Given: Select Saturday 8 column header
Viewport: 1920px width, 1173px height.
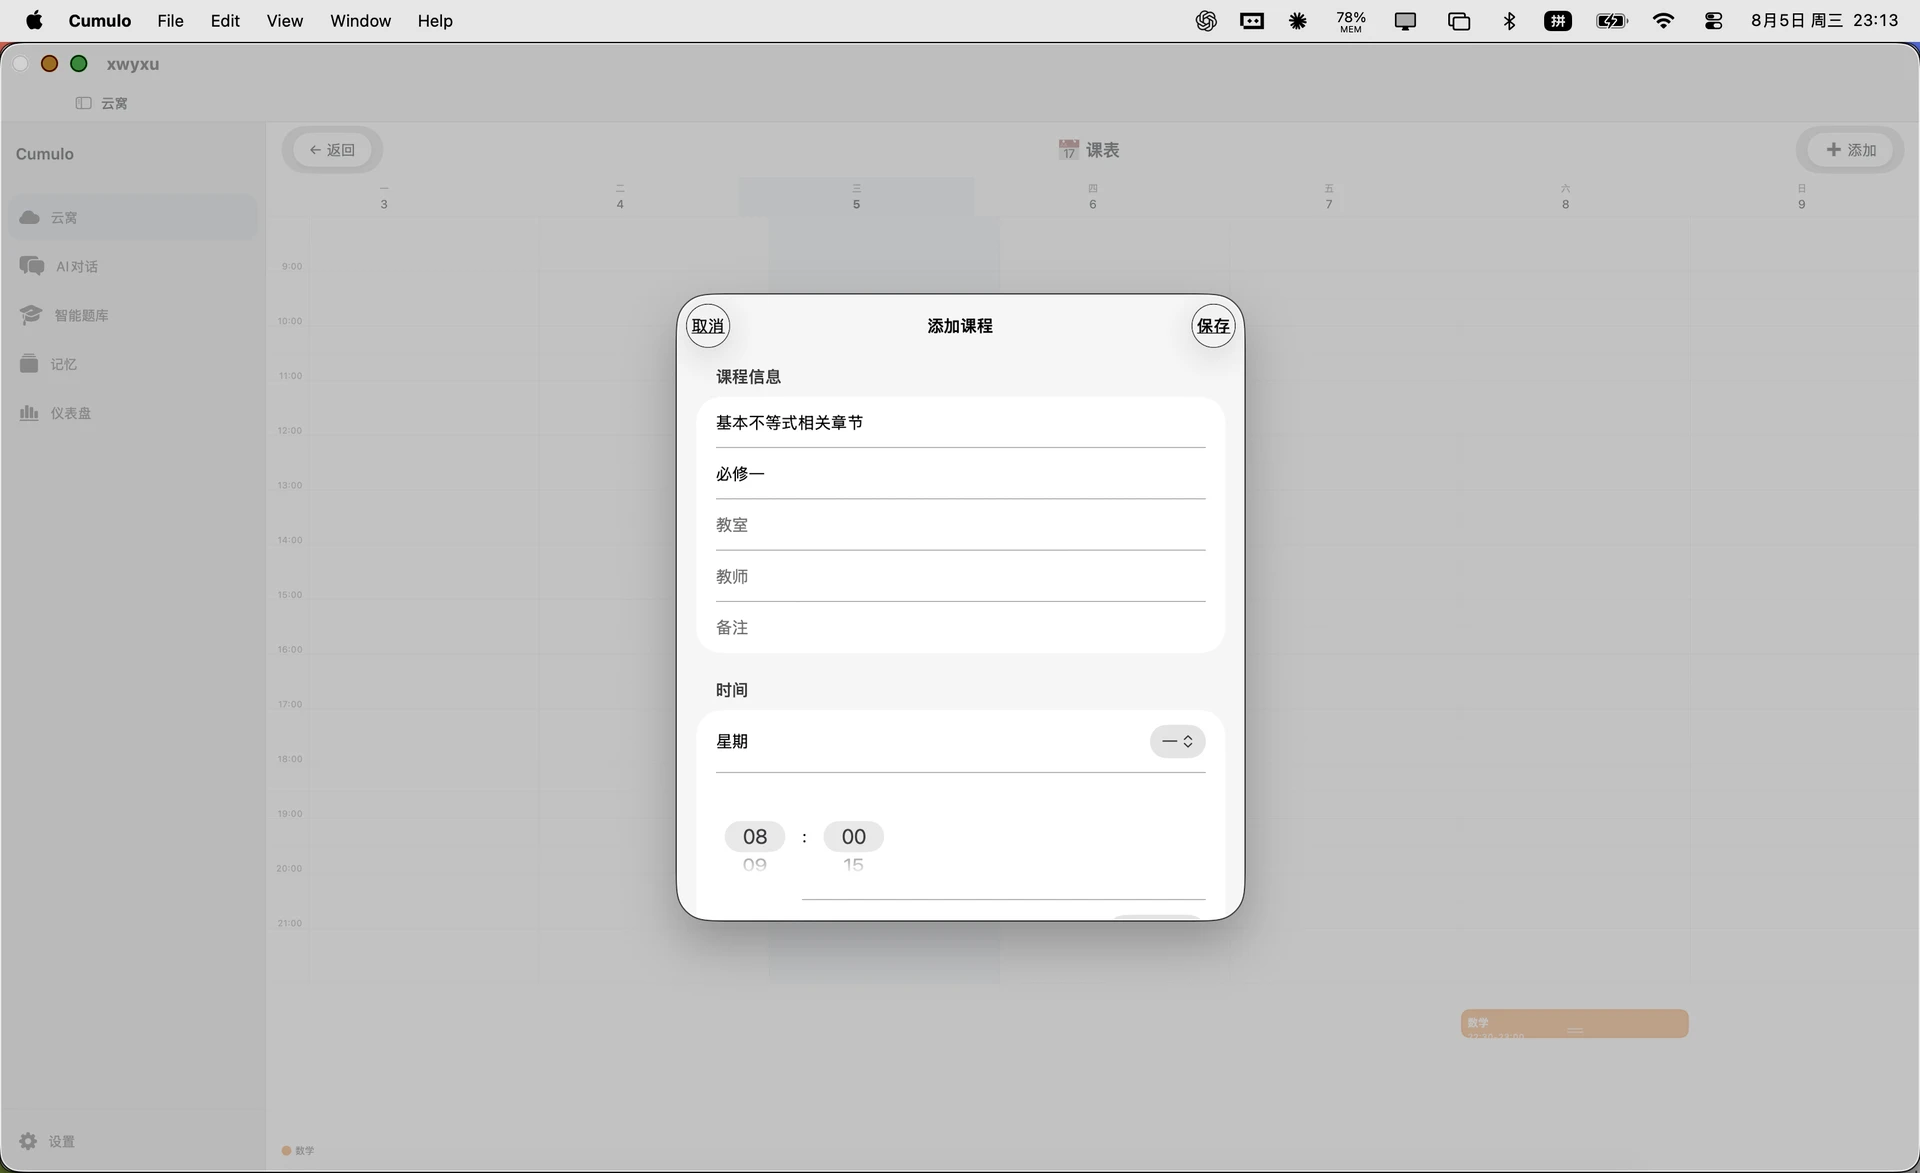Looking at the screenshot, I should pyautogui.click(x=1566, y=197).
